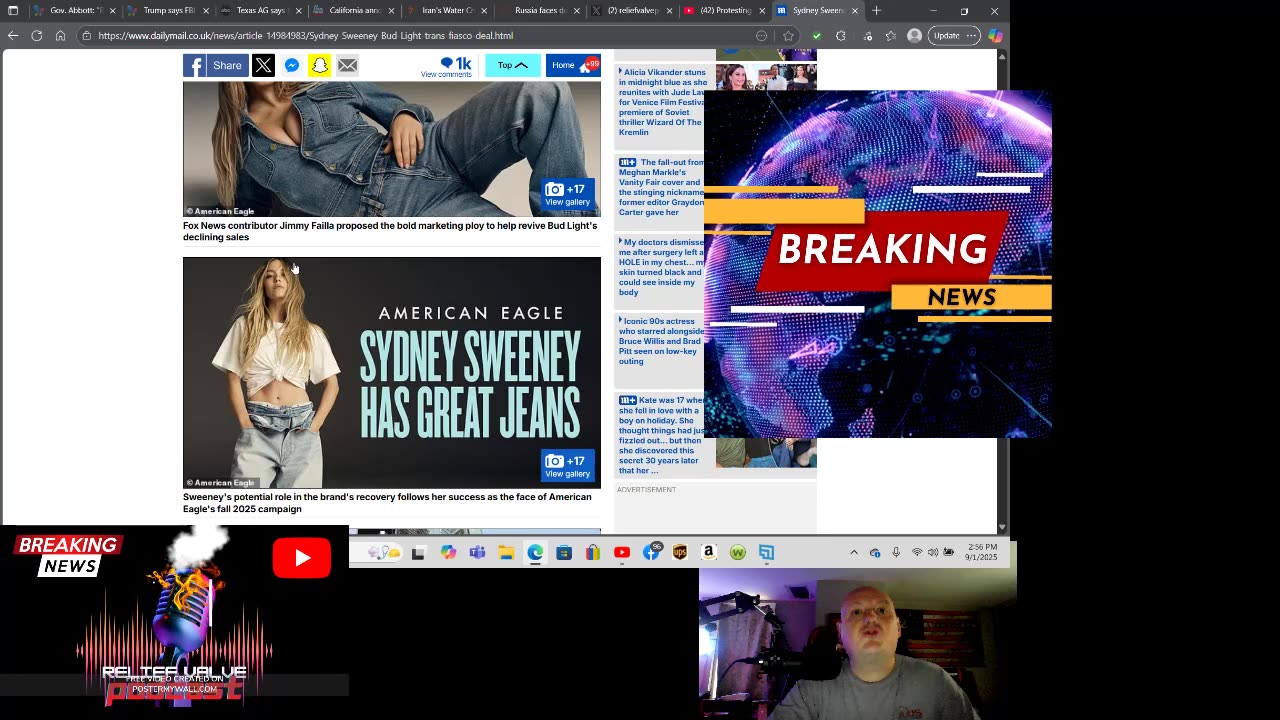Open a new browser tab
The image size is (1280, 720).
[876, 11]
